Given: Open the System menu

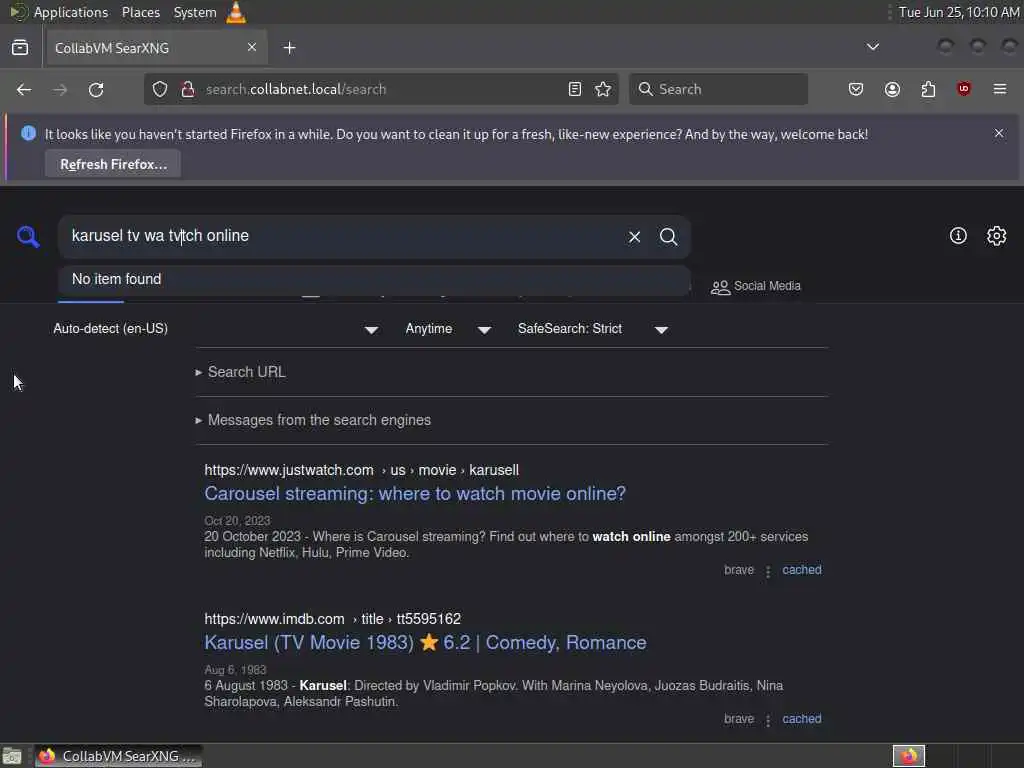Looking at the screenshot, I should [x=195, y=12].
